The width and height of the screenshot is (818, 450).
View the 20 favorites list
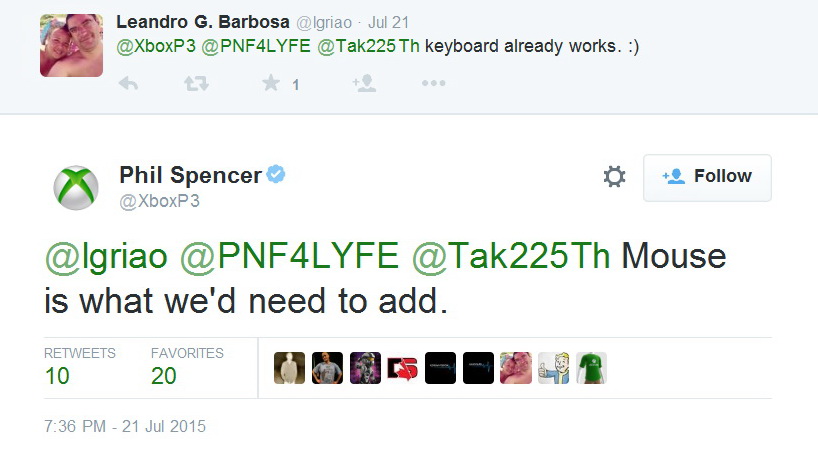pyautogui.click(x=187, y=367)
